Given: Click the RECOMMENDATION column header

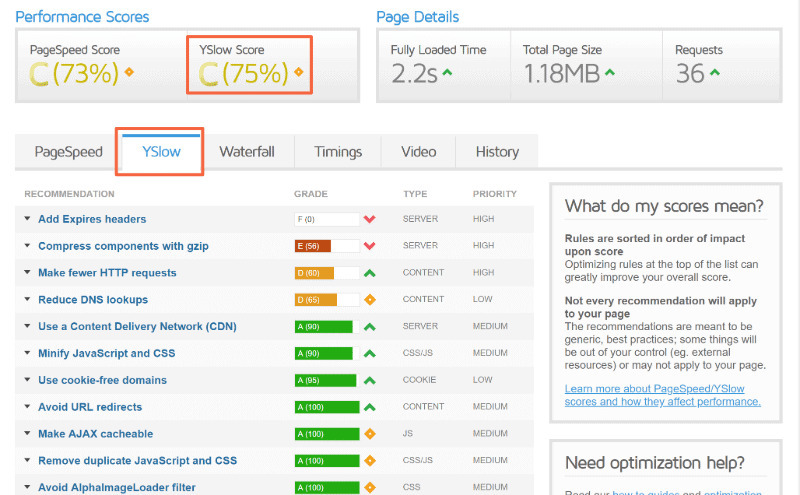Looking at the screenshot, I should coord(69,194).
